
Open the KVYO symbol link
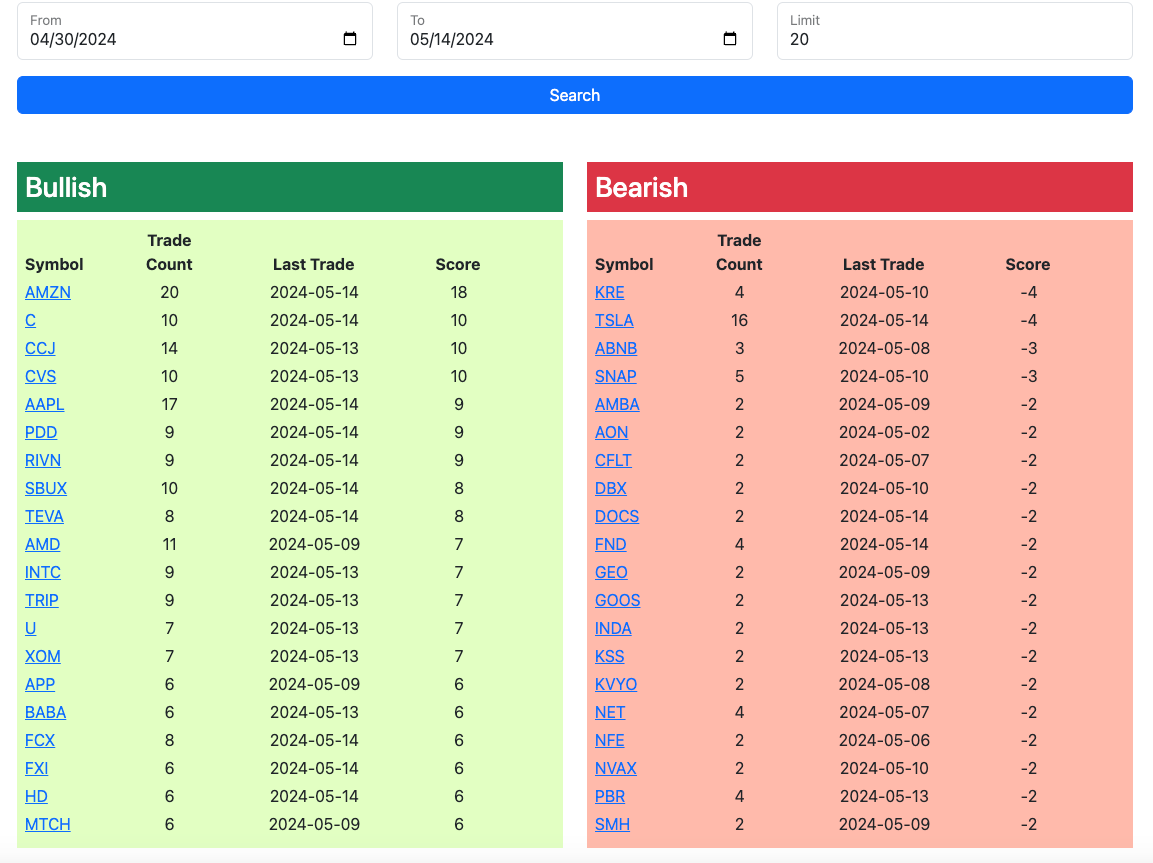pyautogui.click(x=616, y=684)
